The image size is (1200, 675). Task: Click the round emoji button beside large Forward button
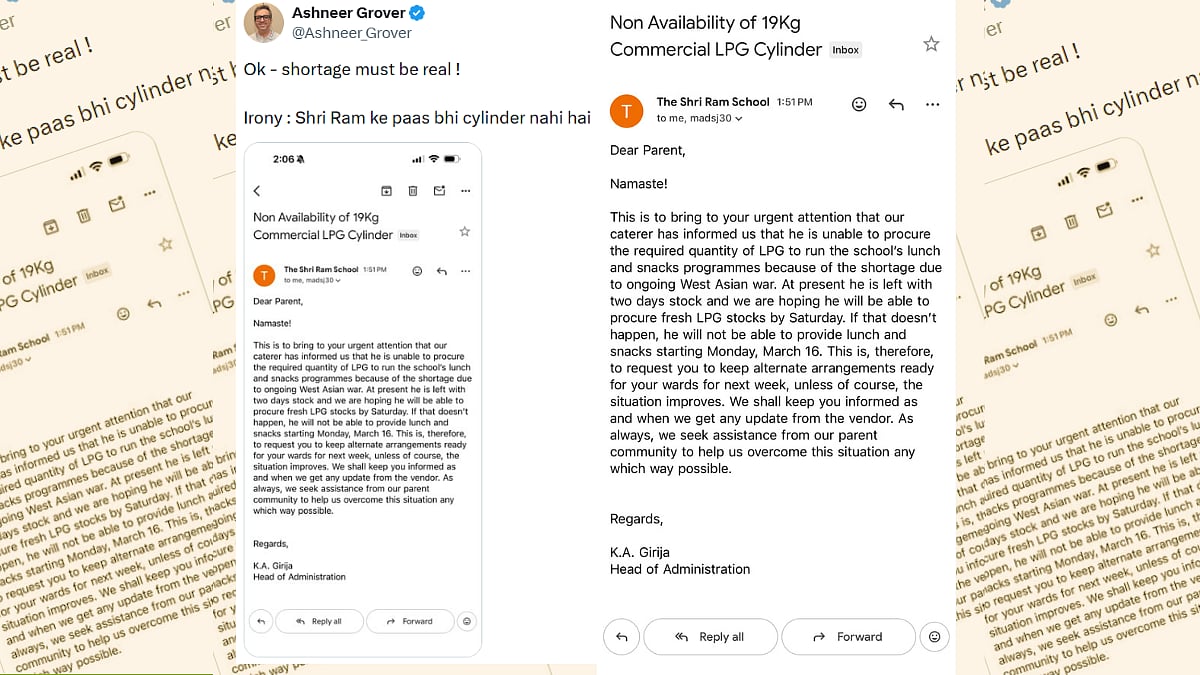935,637
